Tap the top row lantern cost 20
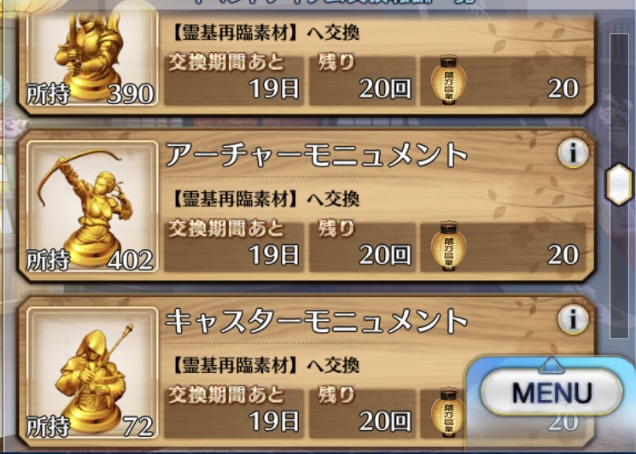The image size is (636, 454). [x=563, y=89]
